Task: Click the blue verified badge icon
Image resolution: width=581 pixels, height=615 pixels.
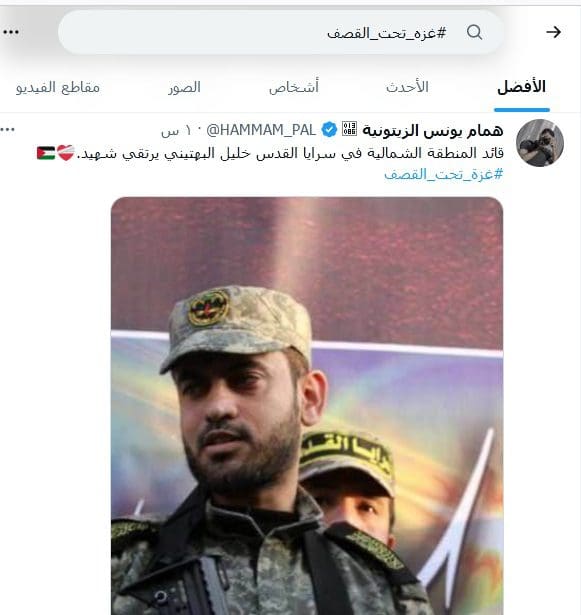Action: coord(329,130)
